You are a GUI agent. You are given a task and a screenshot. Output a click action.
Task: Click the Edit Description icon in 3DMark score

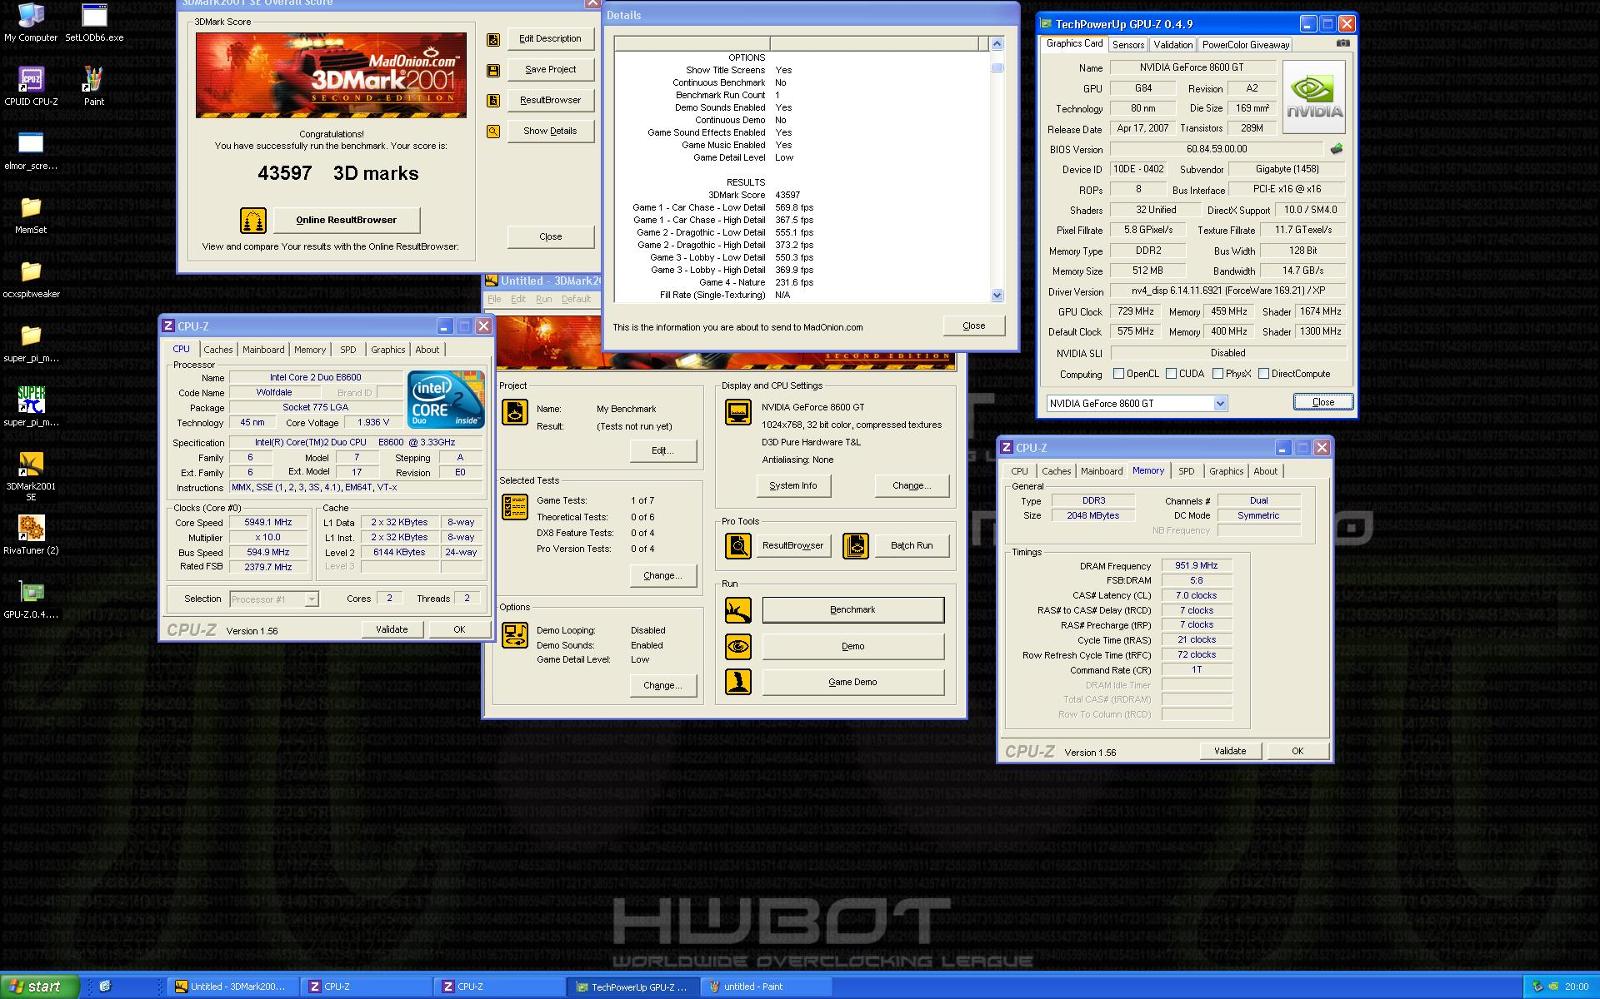click(x=493, y=40)
